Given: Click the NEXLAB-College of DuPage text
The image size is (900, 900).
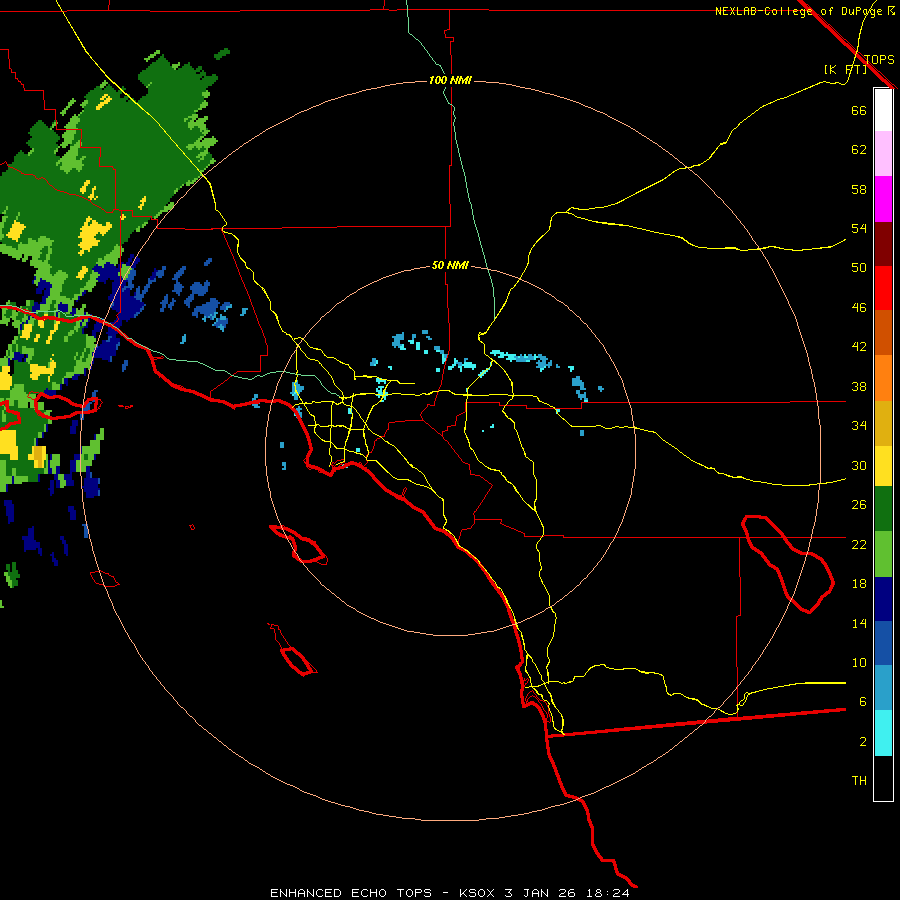Looking at the screenshot, I should pos(800,11).
